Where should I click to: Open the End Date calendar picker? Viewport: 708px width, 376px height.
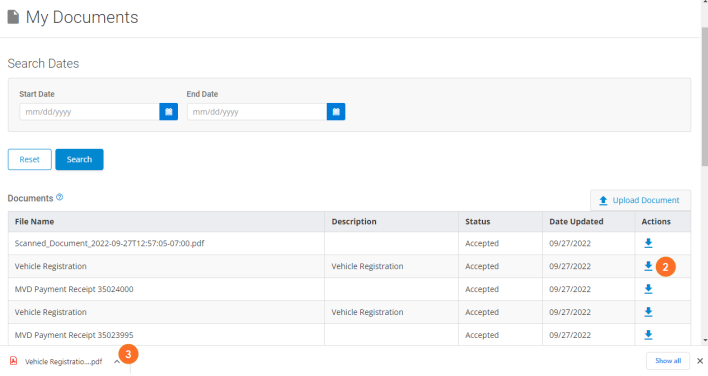click(336, 111)
